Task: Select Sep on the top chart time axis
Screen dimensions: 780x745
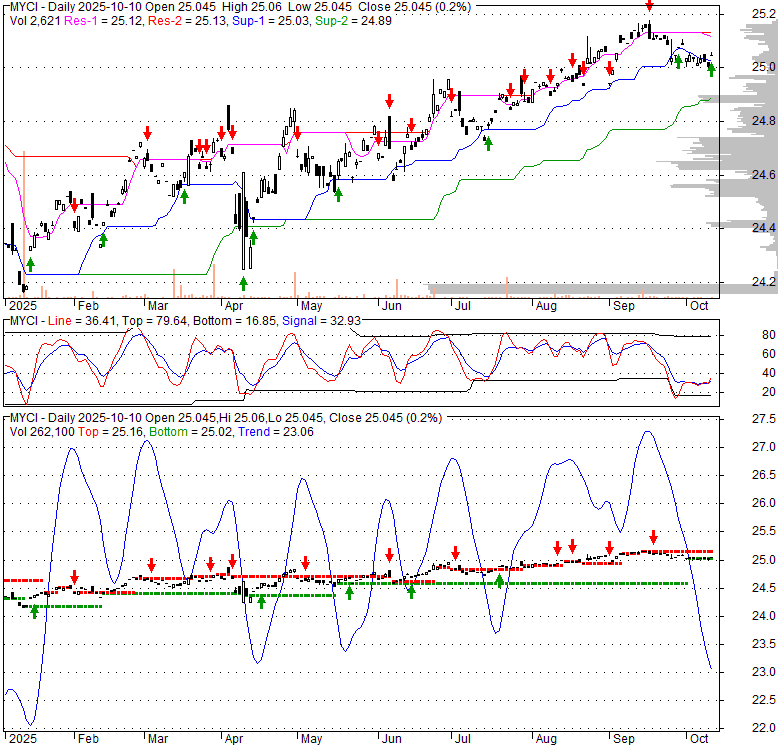Action: tap(624, 304)
